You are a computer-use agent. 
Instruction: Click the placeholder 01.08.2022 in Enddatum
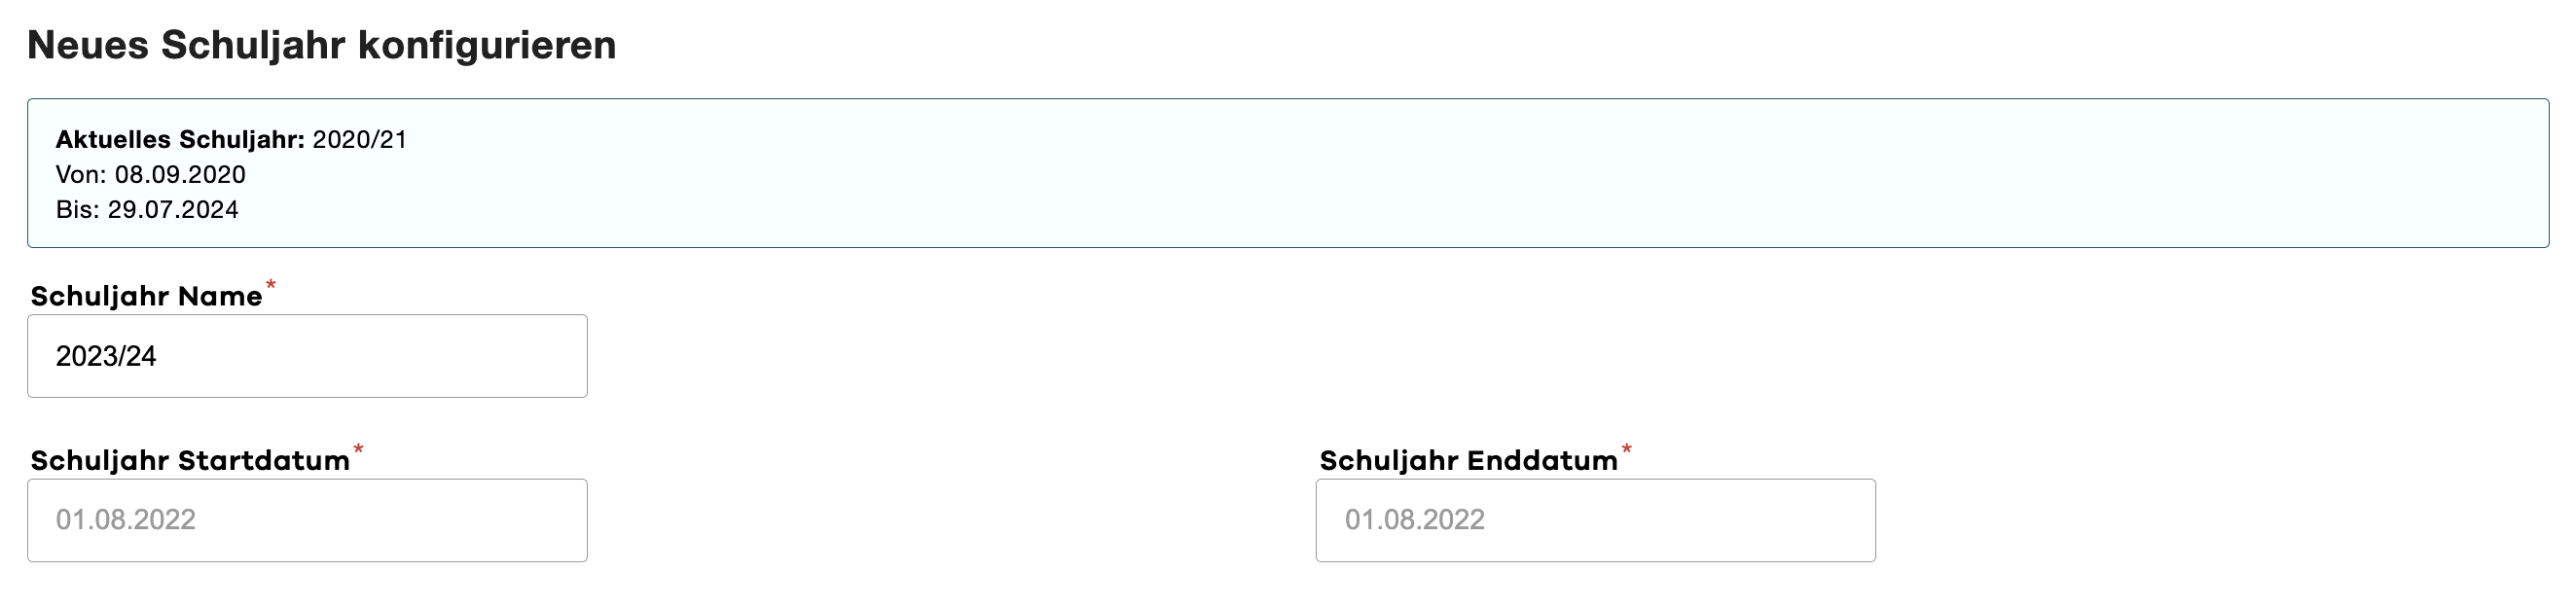1413,519
